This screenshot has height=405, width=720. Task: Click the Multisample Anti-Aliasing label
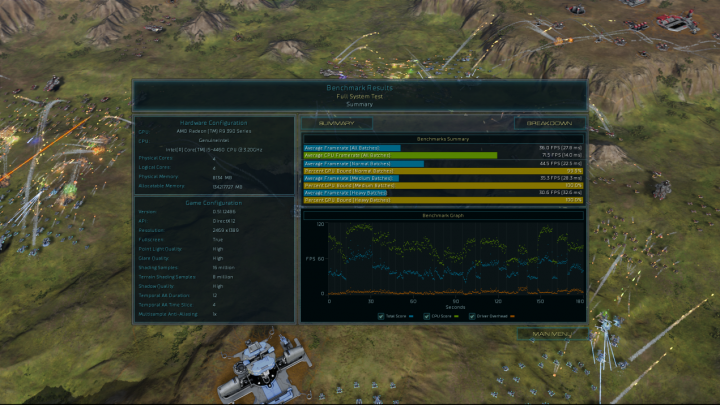[168, 314]
